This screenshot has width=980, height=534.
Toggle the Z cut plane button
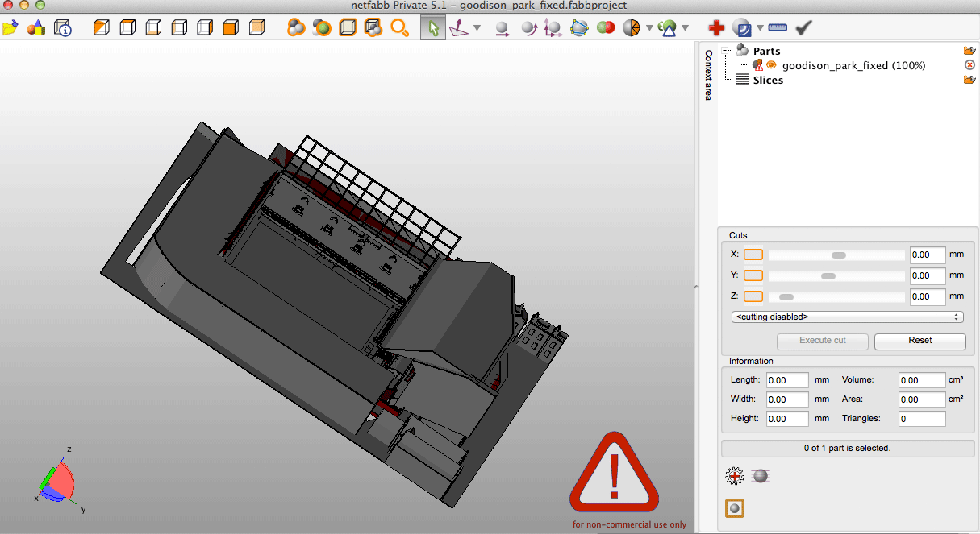click(753, 296)
